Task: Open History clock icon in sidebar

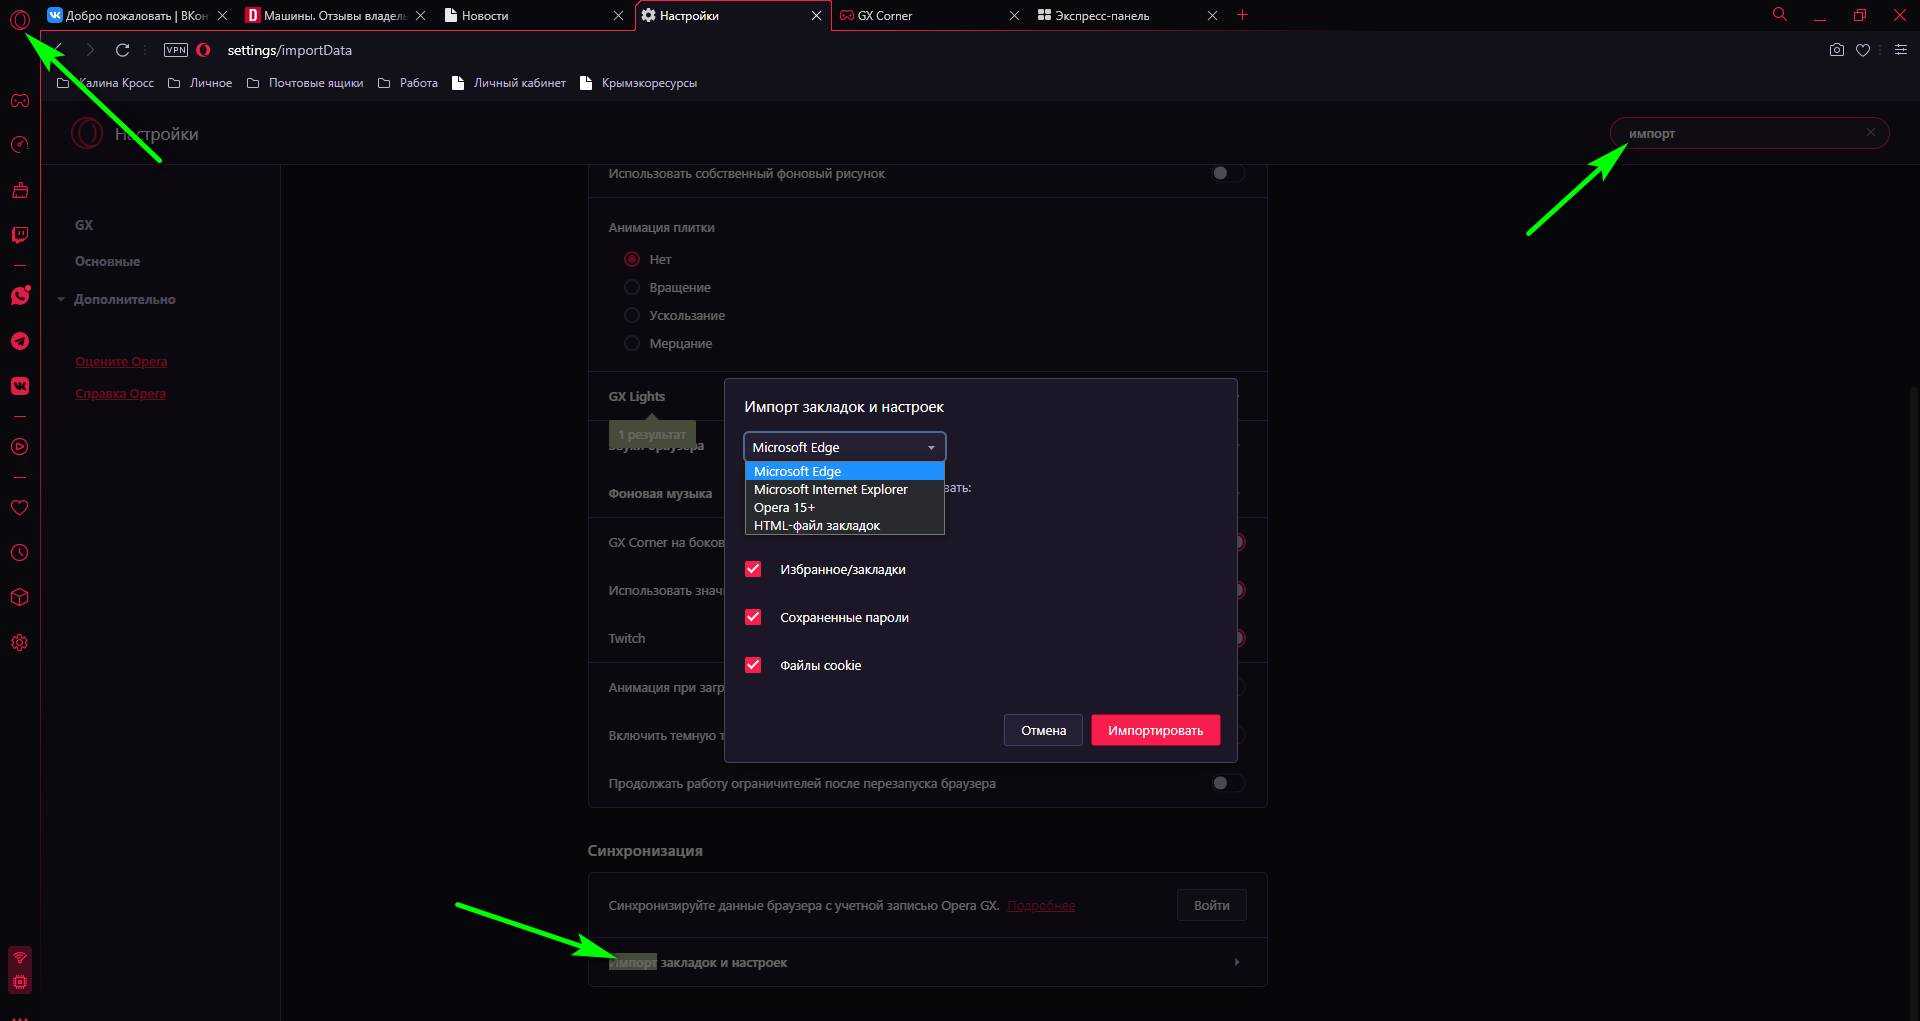Action: coord(20,553)
